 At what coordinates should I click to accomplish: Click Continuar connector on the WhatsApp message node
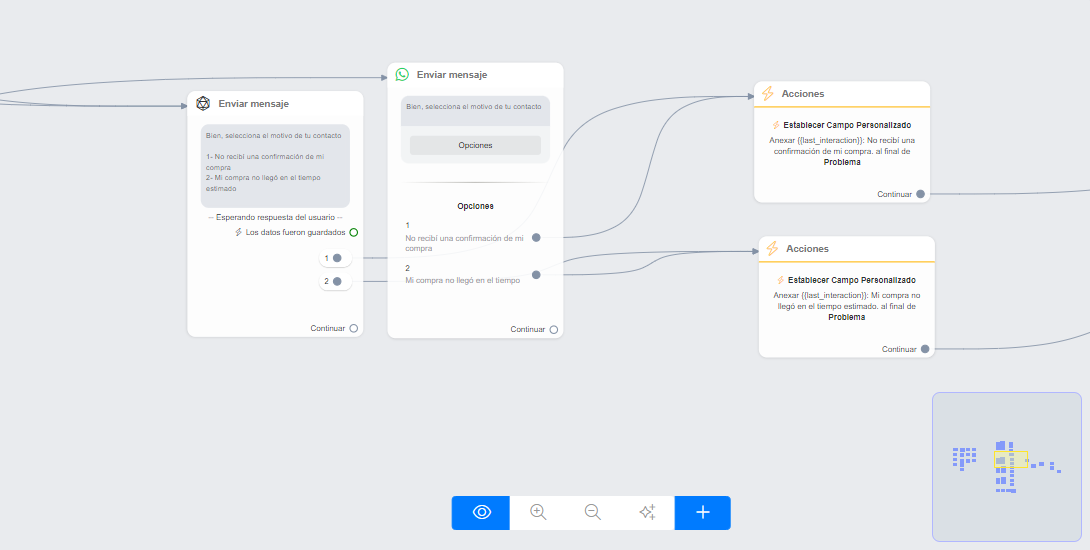(x=554, y=329)
